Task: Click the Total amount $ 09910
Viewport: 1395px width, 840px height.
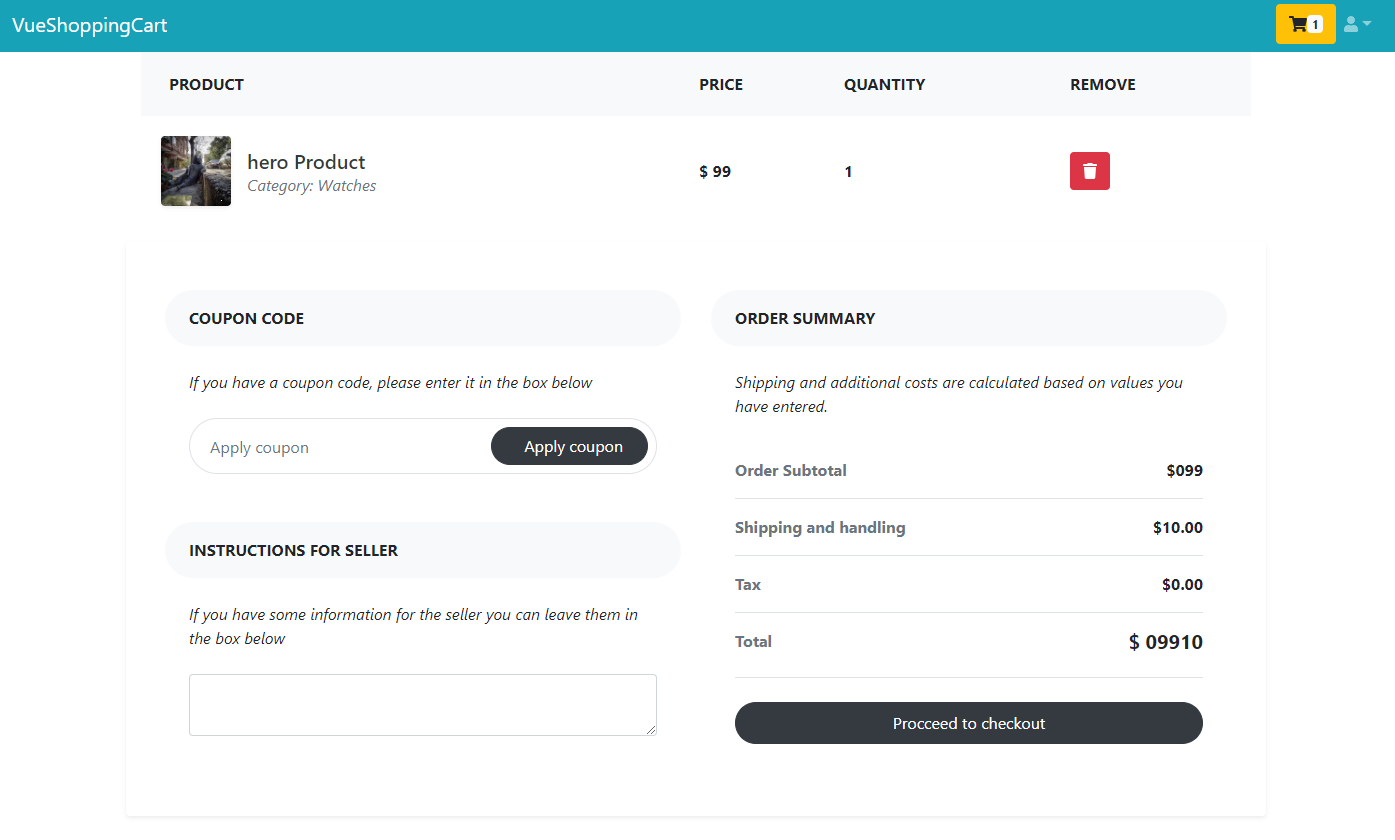Action: (x=1165, y=642)
